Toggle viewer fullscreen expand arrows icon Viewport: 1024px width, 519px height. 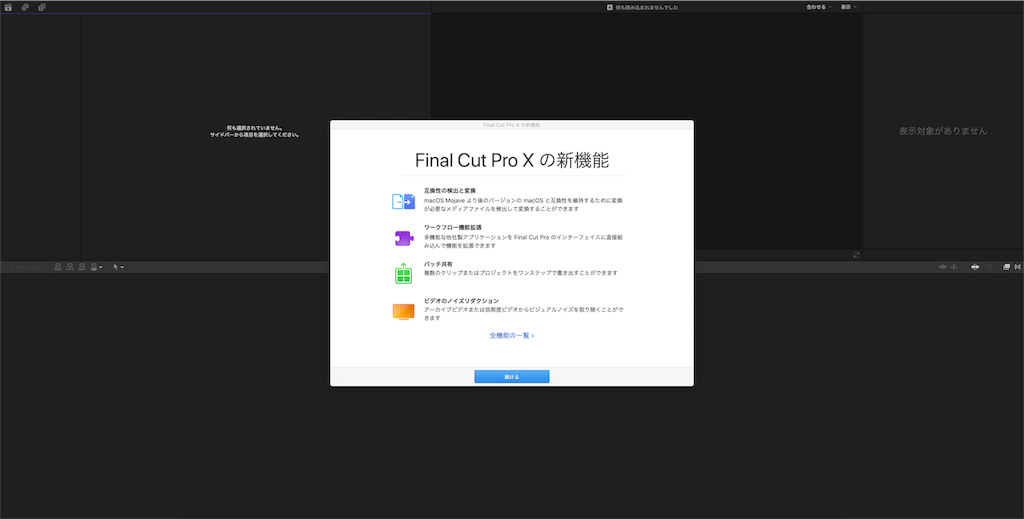pos(856,255)
